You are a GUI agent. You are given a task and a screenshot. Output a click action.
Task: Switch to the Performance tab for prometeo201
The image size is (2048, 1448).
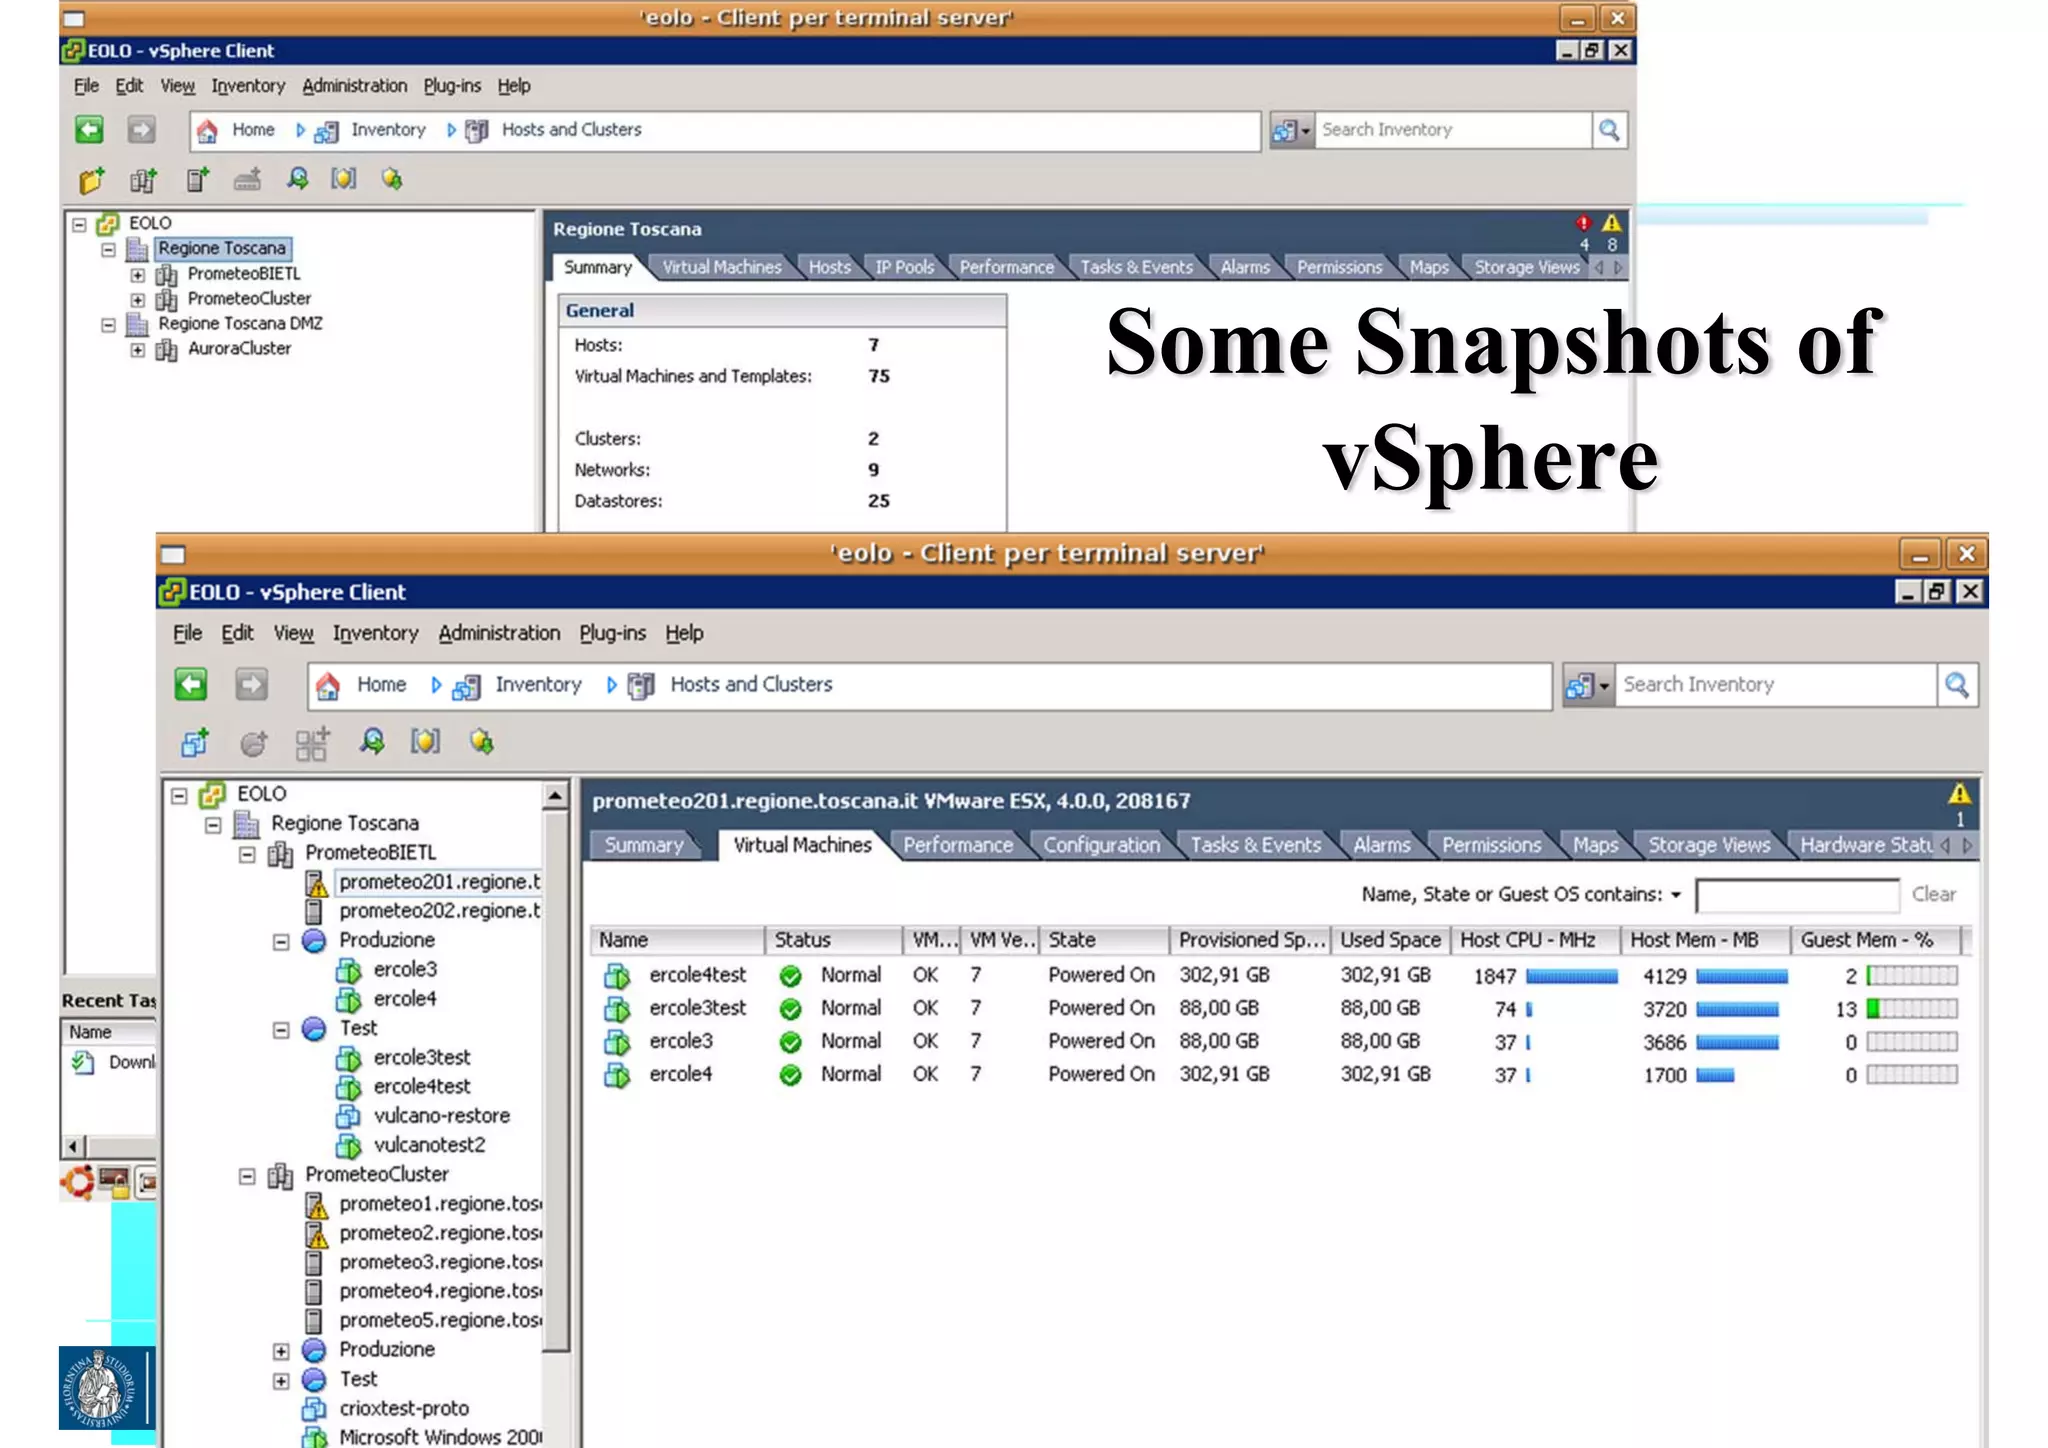point(958,845)
